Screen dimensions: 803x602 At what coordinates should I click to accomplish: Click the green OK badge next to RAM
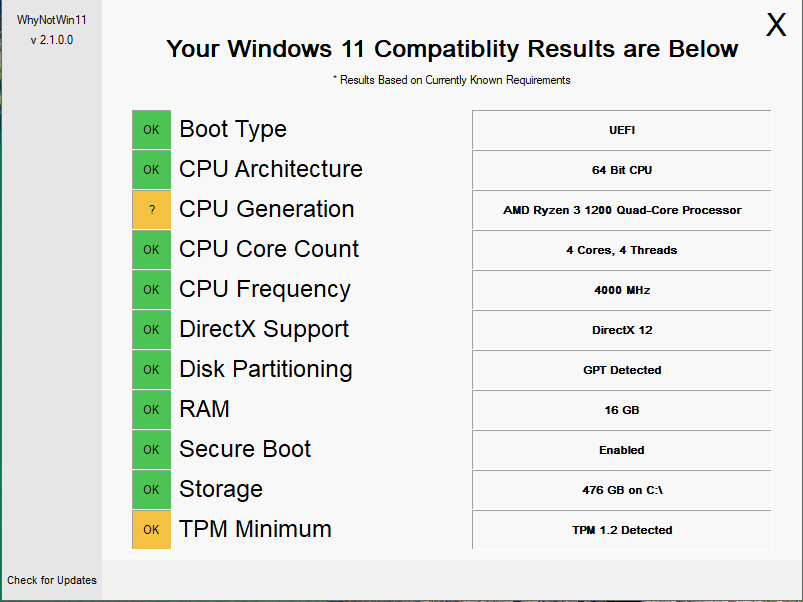click(152, 410)
